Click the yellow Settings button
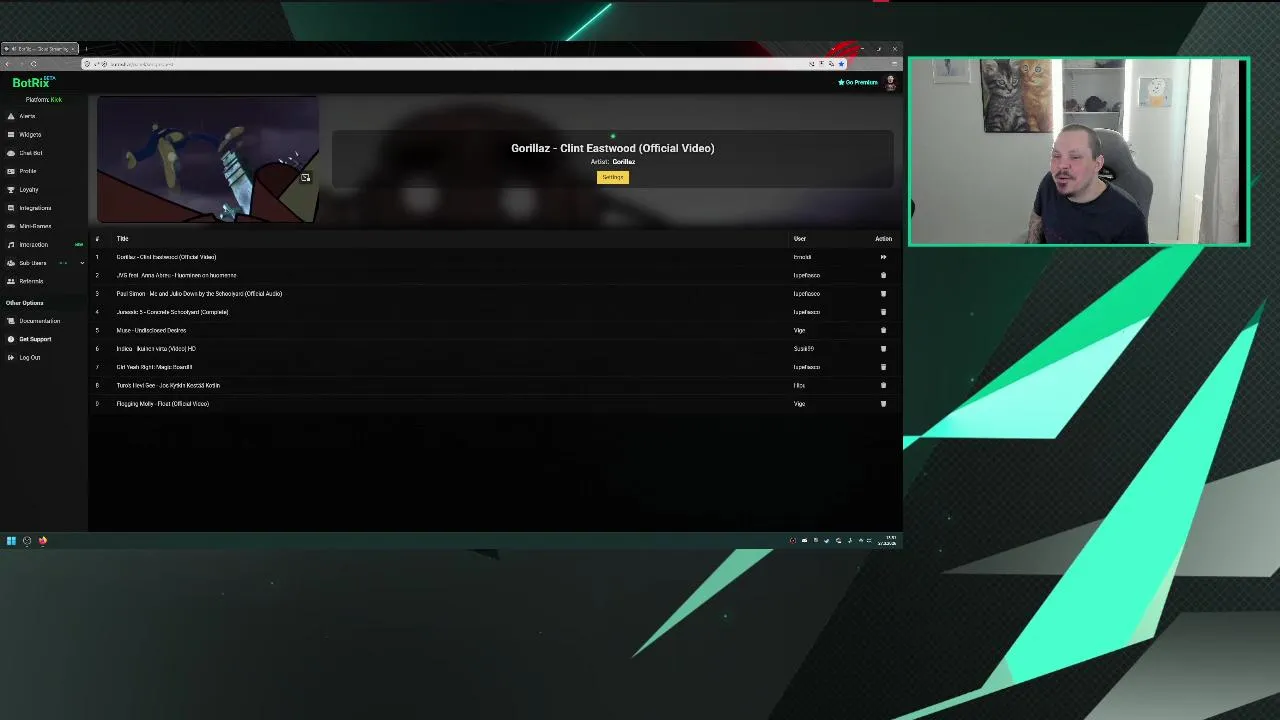1280x720 pixels. coord(613,177)
